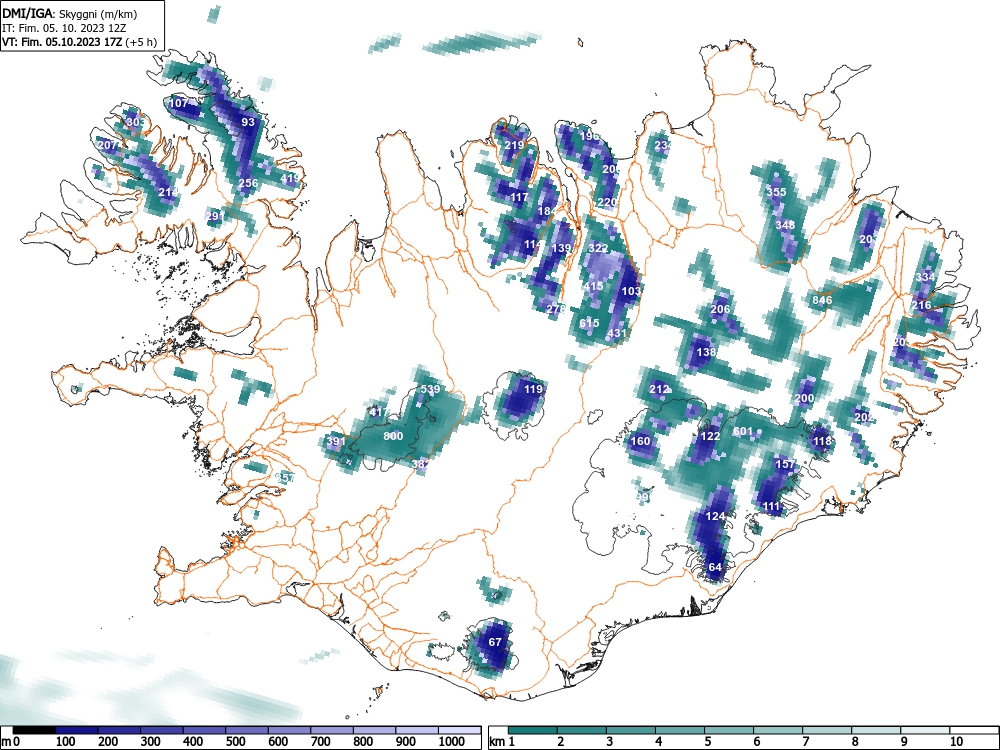
Task: Click the VT valid time line 17Z
Action: click(79, 43)
